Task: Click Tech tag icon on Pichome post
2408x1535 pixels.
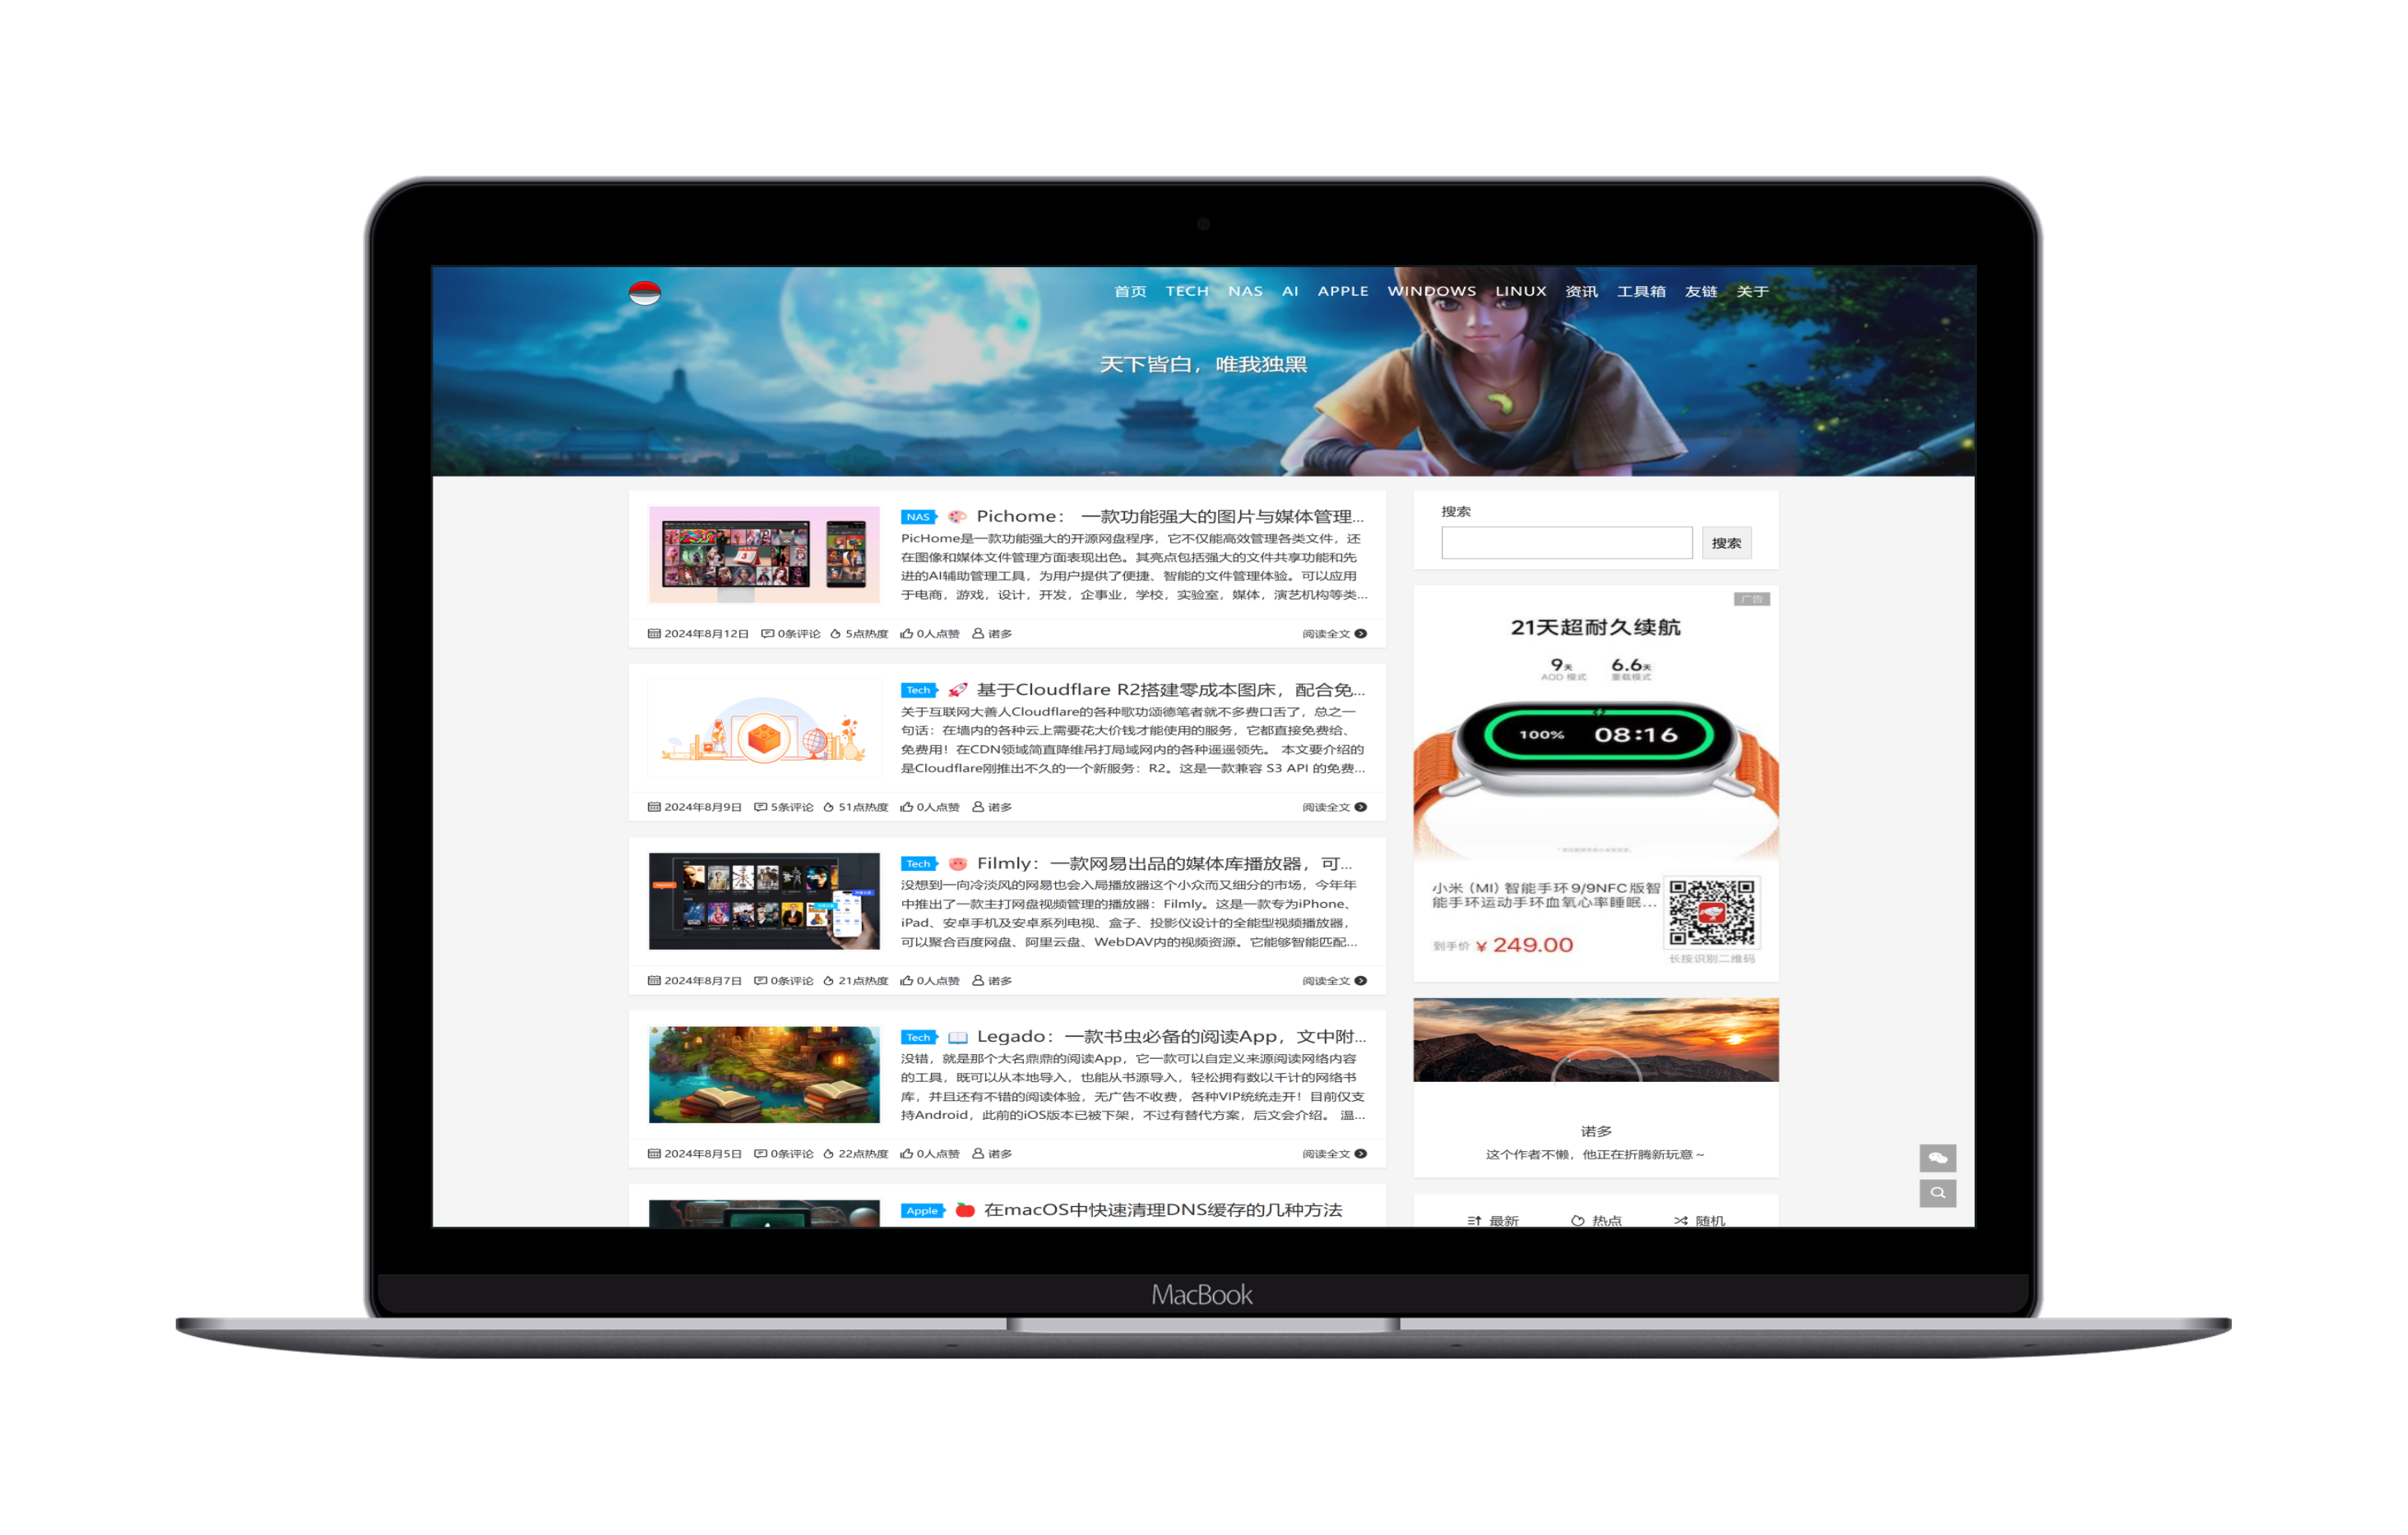Action: point(919,514)
